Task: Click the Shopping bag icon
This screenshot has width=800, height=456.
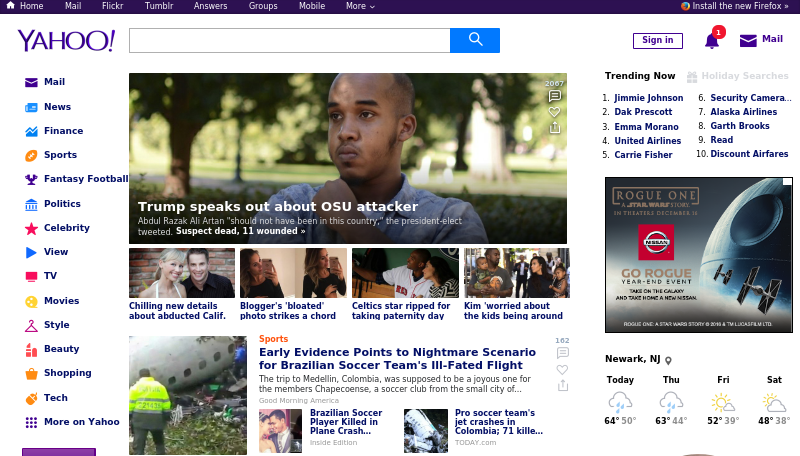Action: click(x=31, y=373)
